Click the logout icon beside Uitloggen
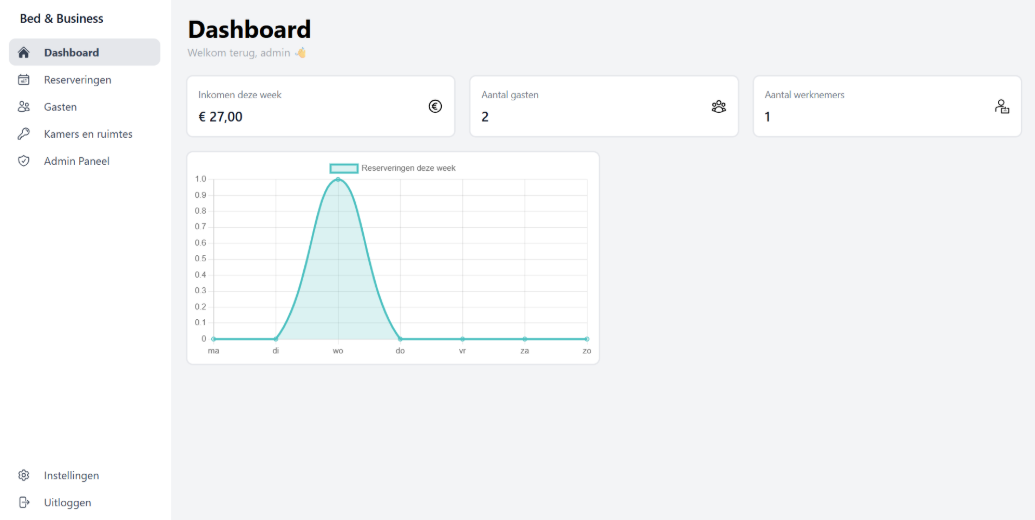Viewport: 1035px width, 520px height. 24,503
